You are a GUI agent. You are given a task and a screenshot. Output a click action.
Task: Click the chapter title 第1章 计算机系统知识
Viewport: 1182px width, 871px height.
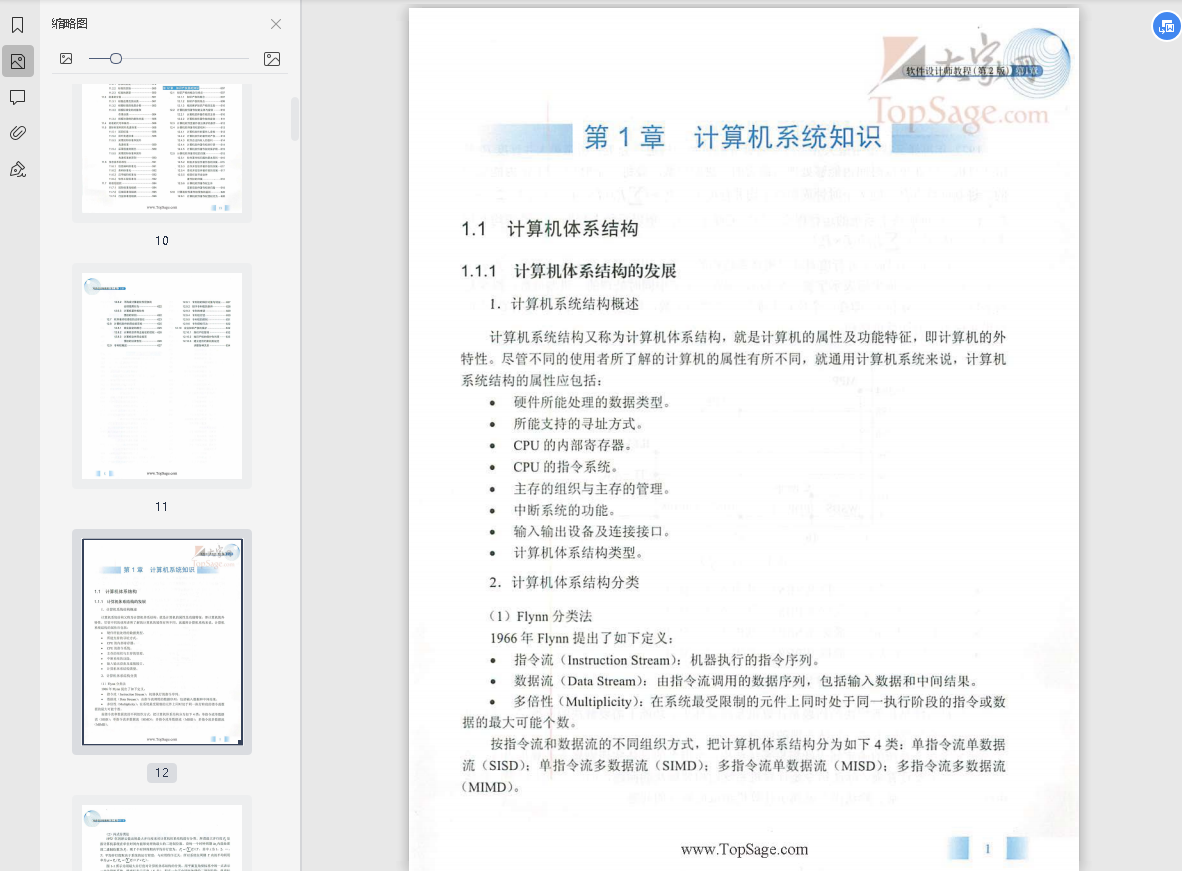[x=732, y=137]
